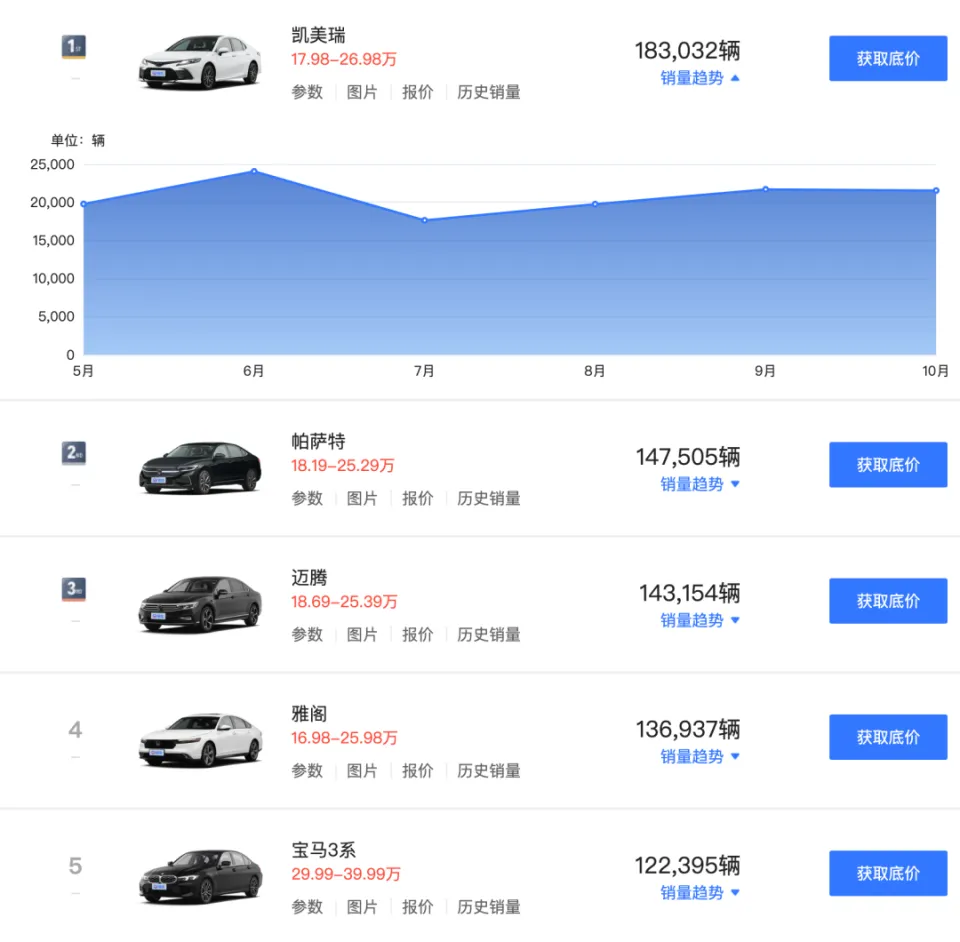
Task: Open the 宝马3系 car thumbnail image
Action: (x=200, y=876)
